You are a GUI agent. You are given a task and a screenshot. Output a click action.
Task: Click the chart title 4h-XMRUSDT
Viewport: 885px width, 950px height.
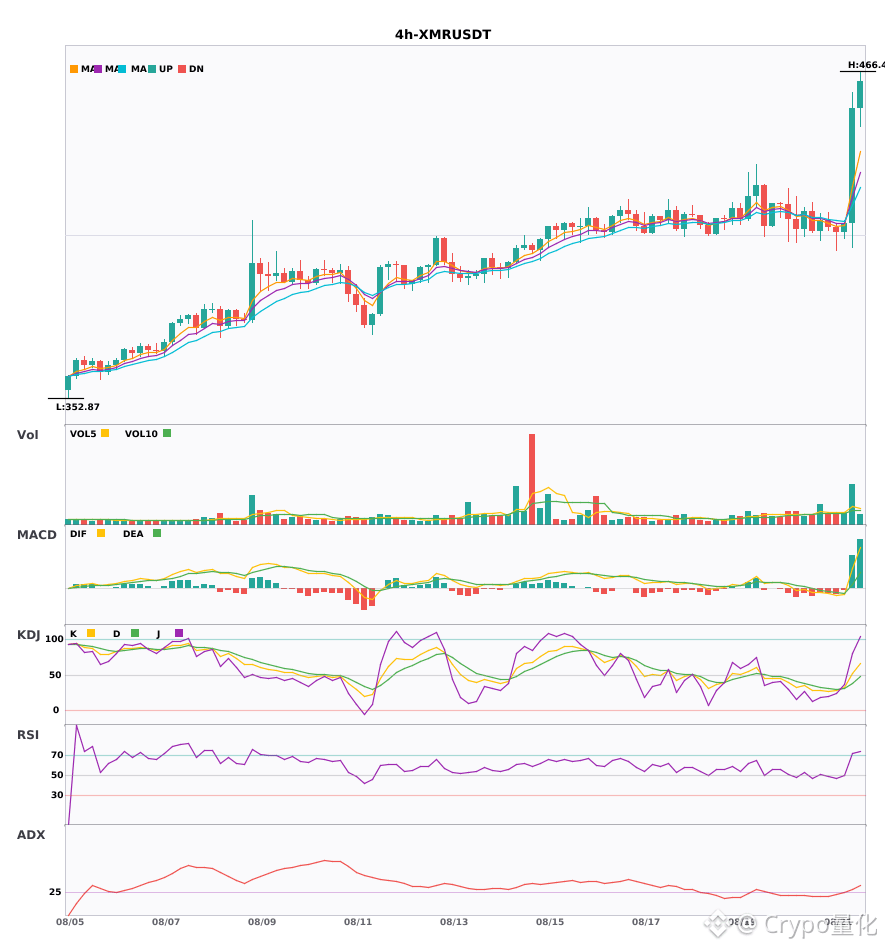[x=443, y=35]
